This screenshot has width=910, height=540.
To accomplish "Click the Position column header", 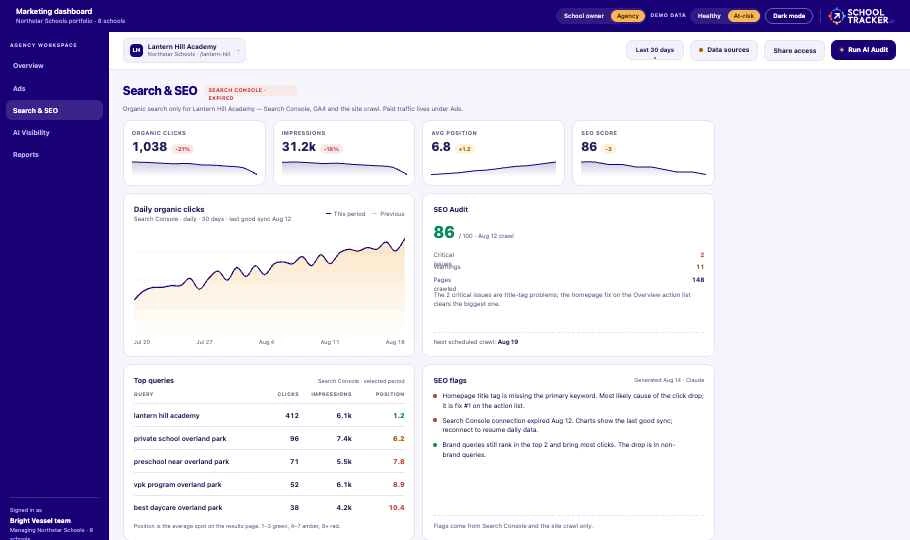I will click(x=390, y=394).
